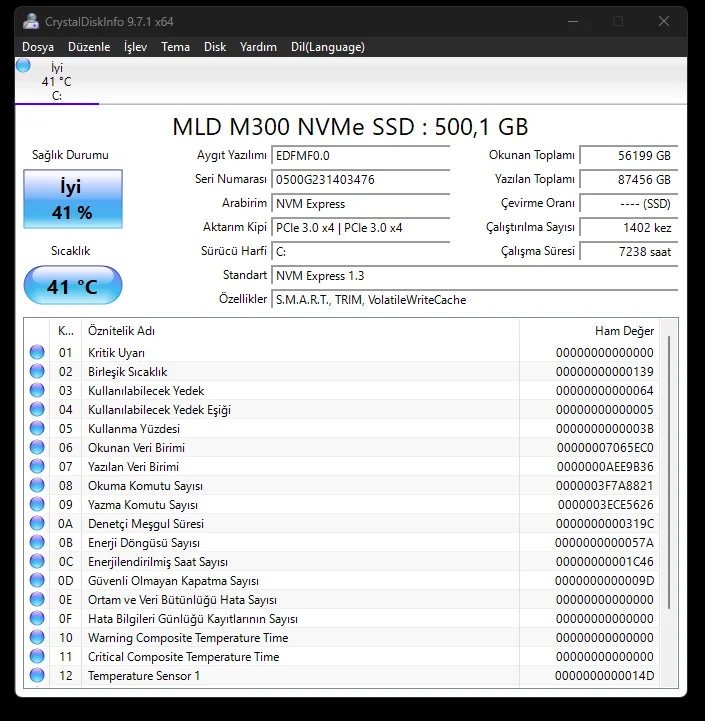Screen dimensions: 705x721
Task: Click status orb of Yazılan Veri Birimi row
Action: [x=37, y=466]
